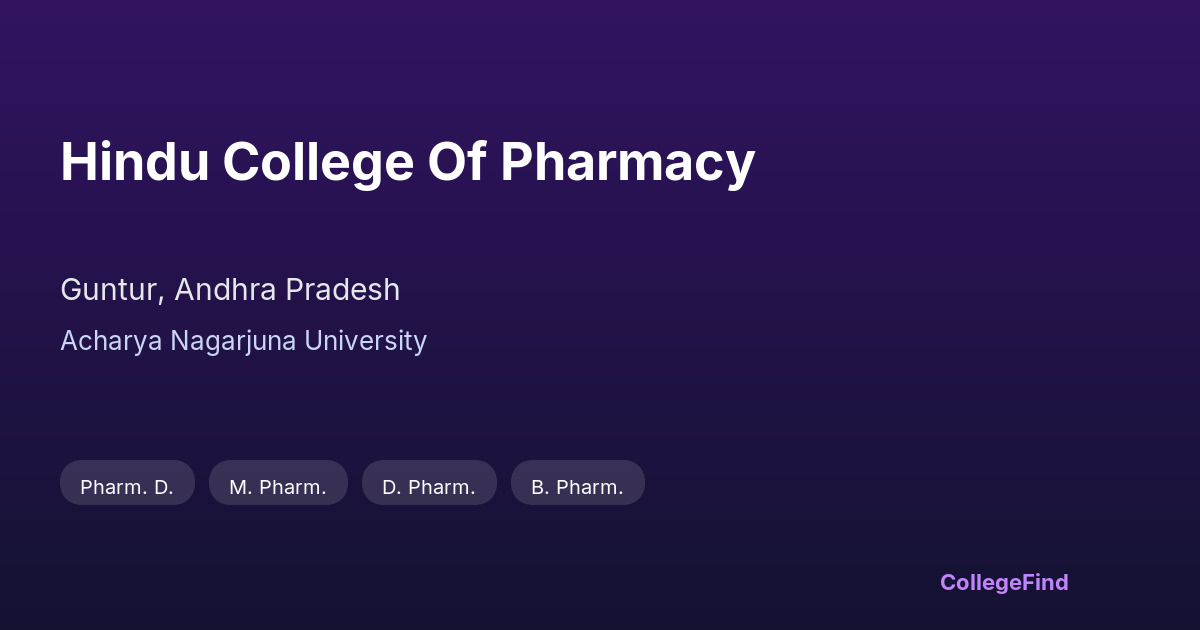Viewport: 1200px width, 630px height.
Task: Click the College part of CollegeFind logo
Action: (979, 582)
